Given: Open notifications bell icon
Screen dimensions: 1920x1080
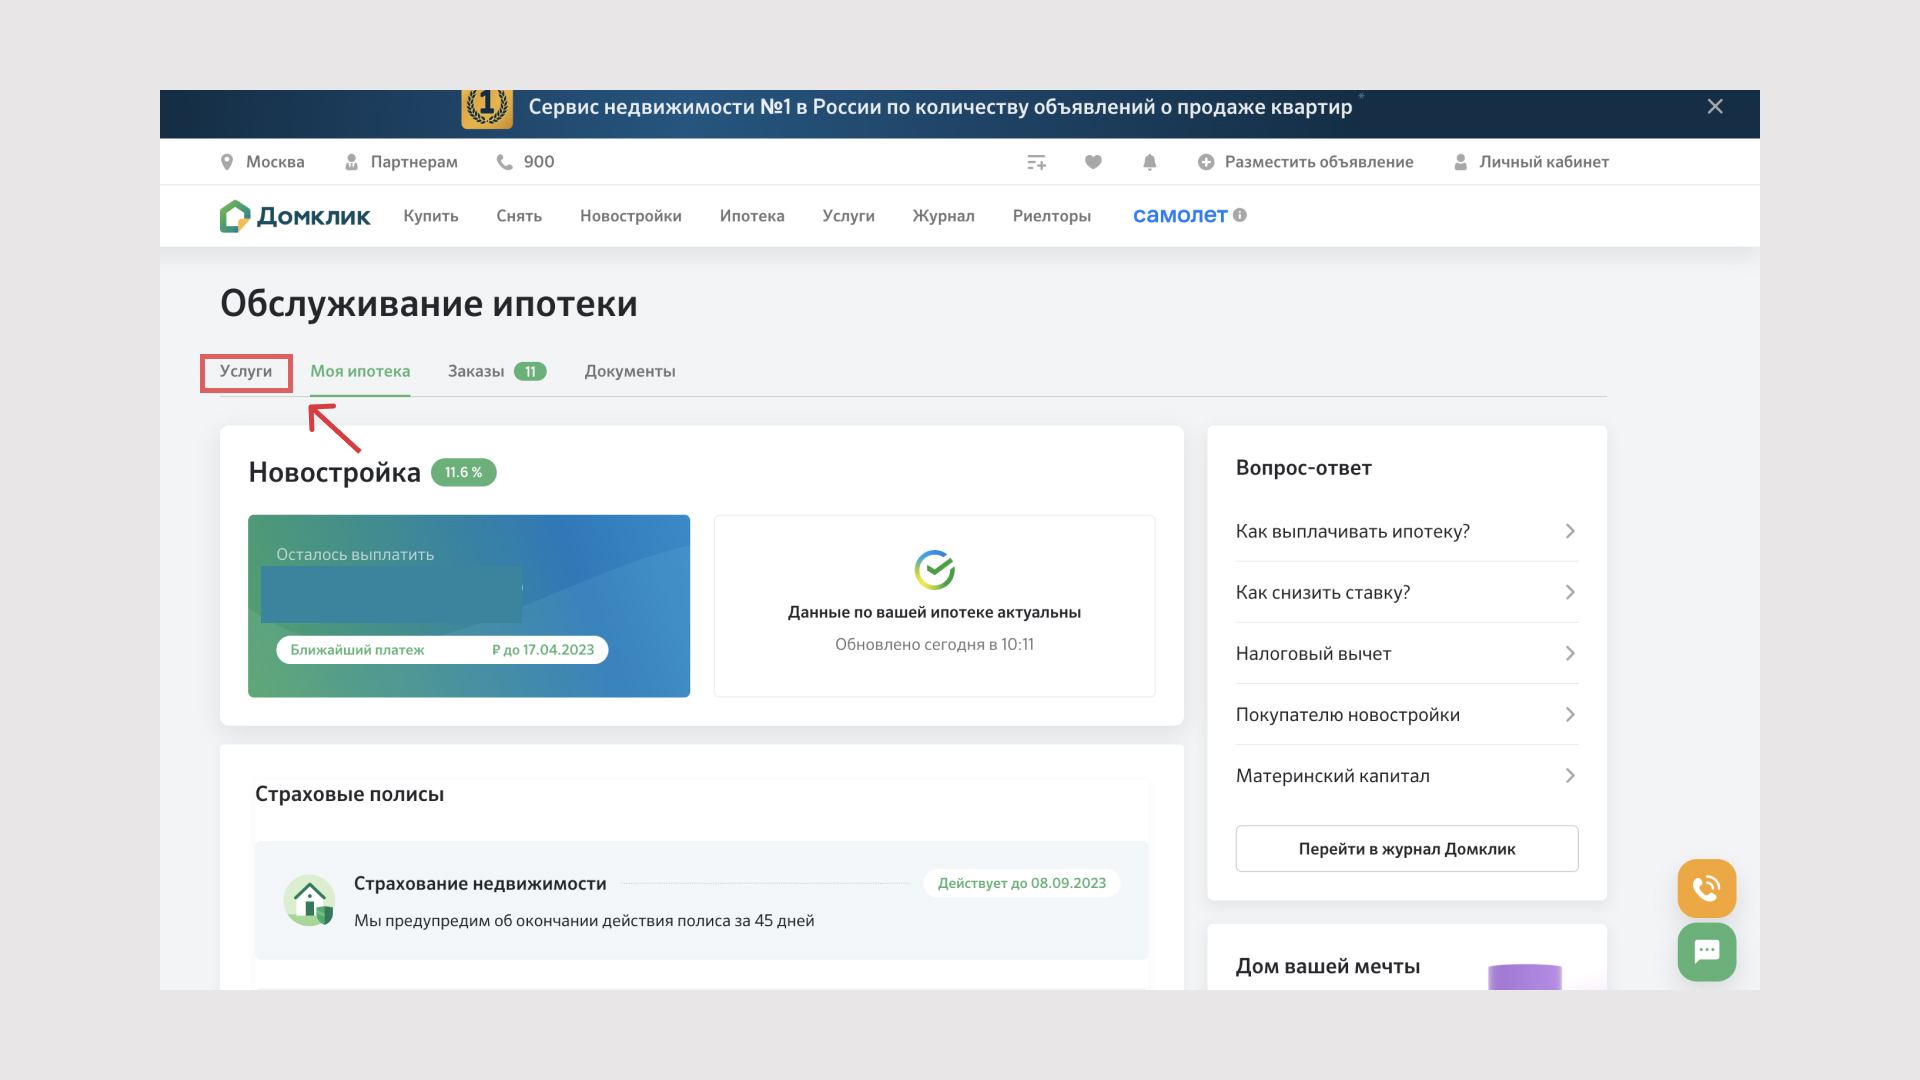Looking at the screenshot, I should (1150, 162).
